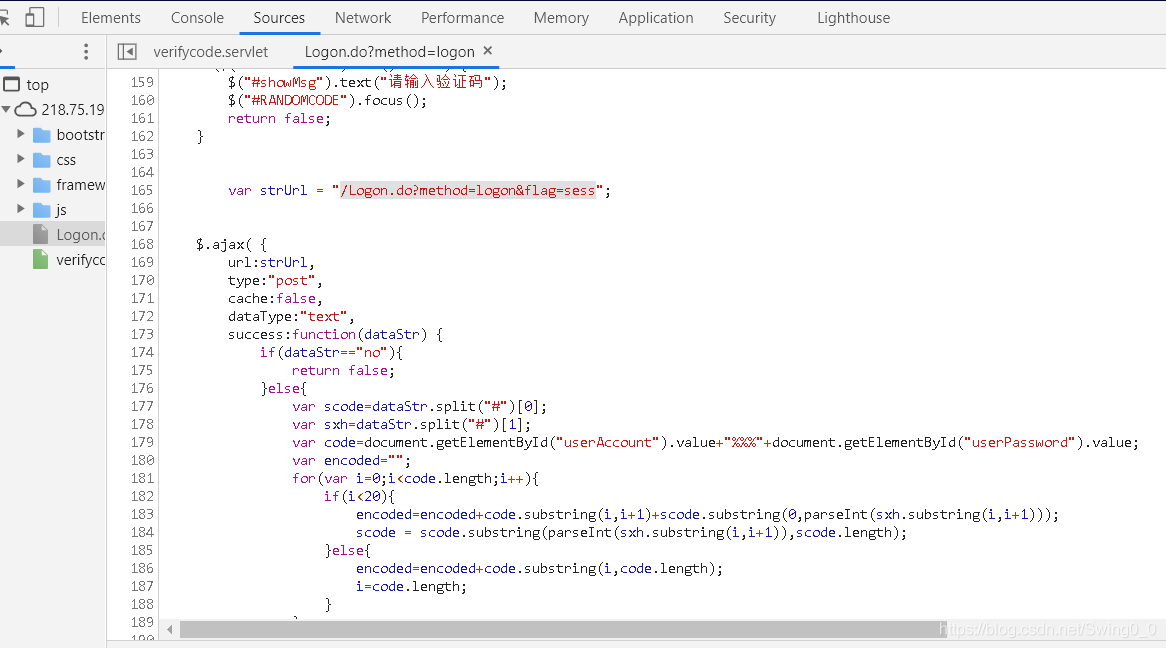
Task: Click the "userAccount" string on line 179
Action: tap(608, 442)
